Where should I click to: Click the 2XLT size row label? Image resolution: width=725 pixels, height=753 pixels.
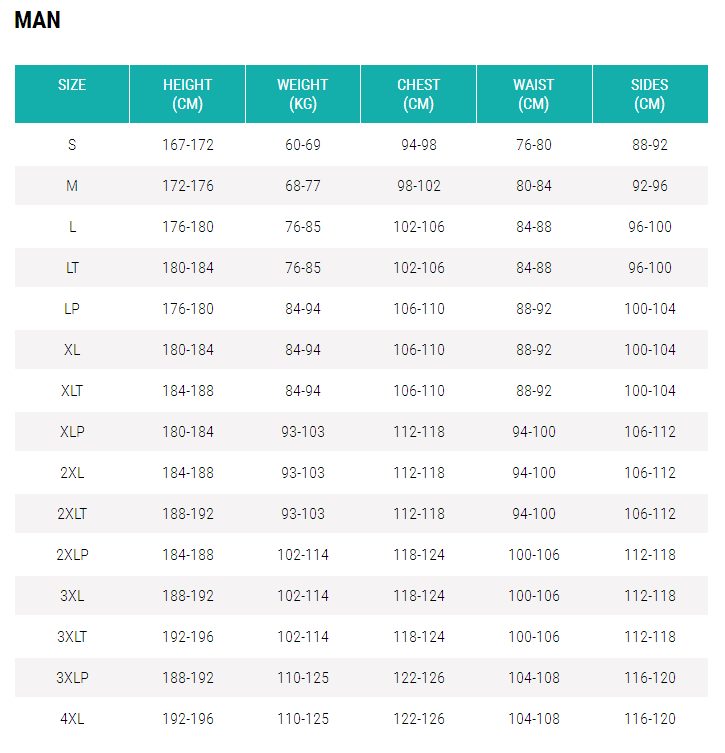pos(72,514)
